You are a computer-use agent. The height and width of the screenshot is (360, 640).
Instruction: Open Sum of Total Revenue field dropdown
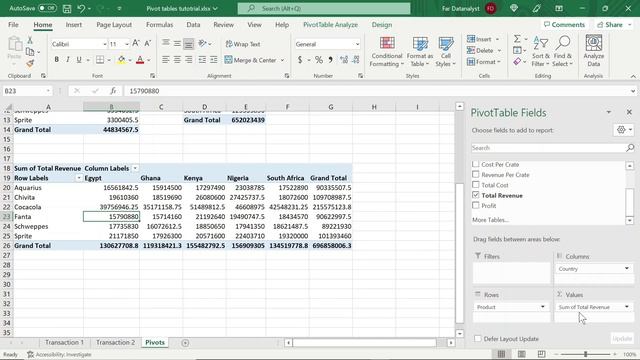click(627, 307)
